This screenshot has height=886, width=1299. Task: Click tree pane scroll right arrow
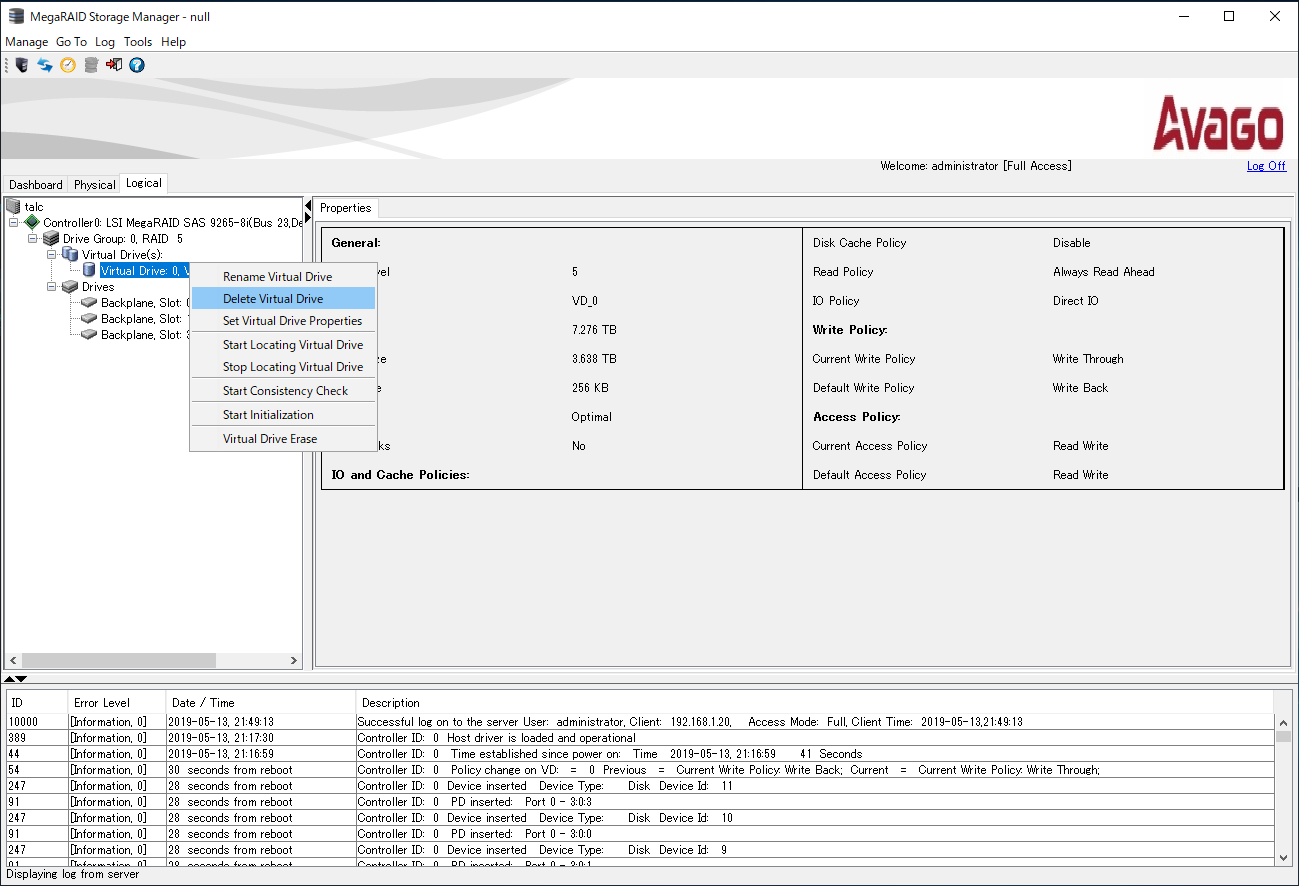[294, 661]
